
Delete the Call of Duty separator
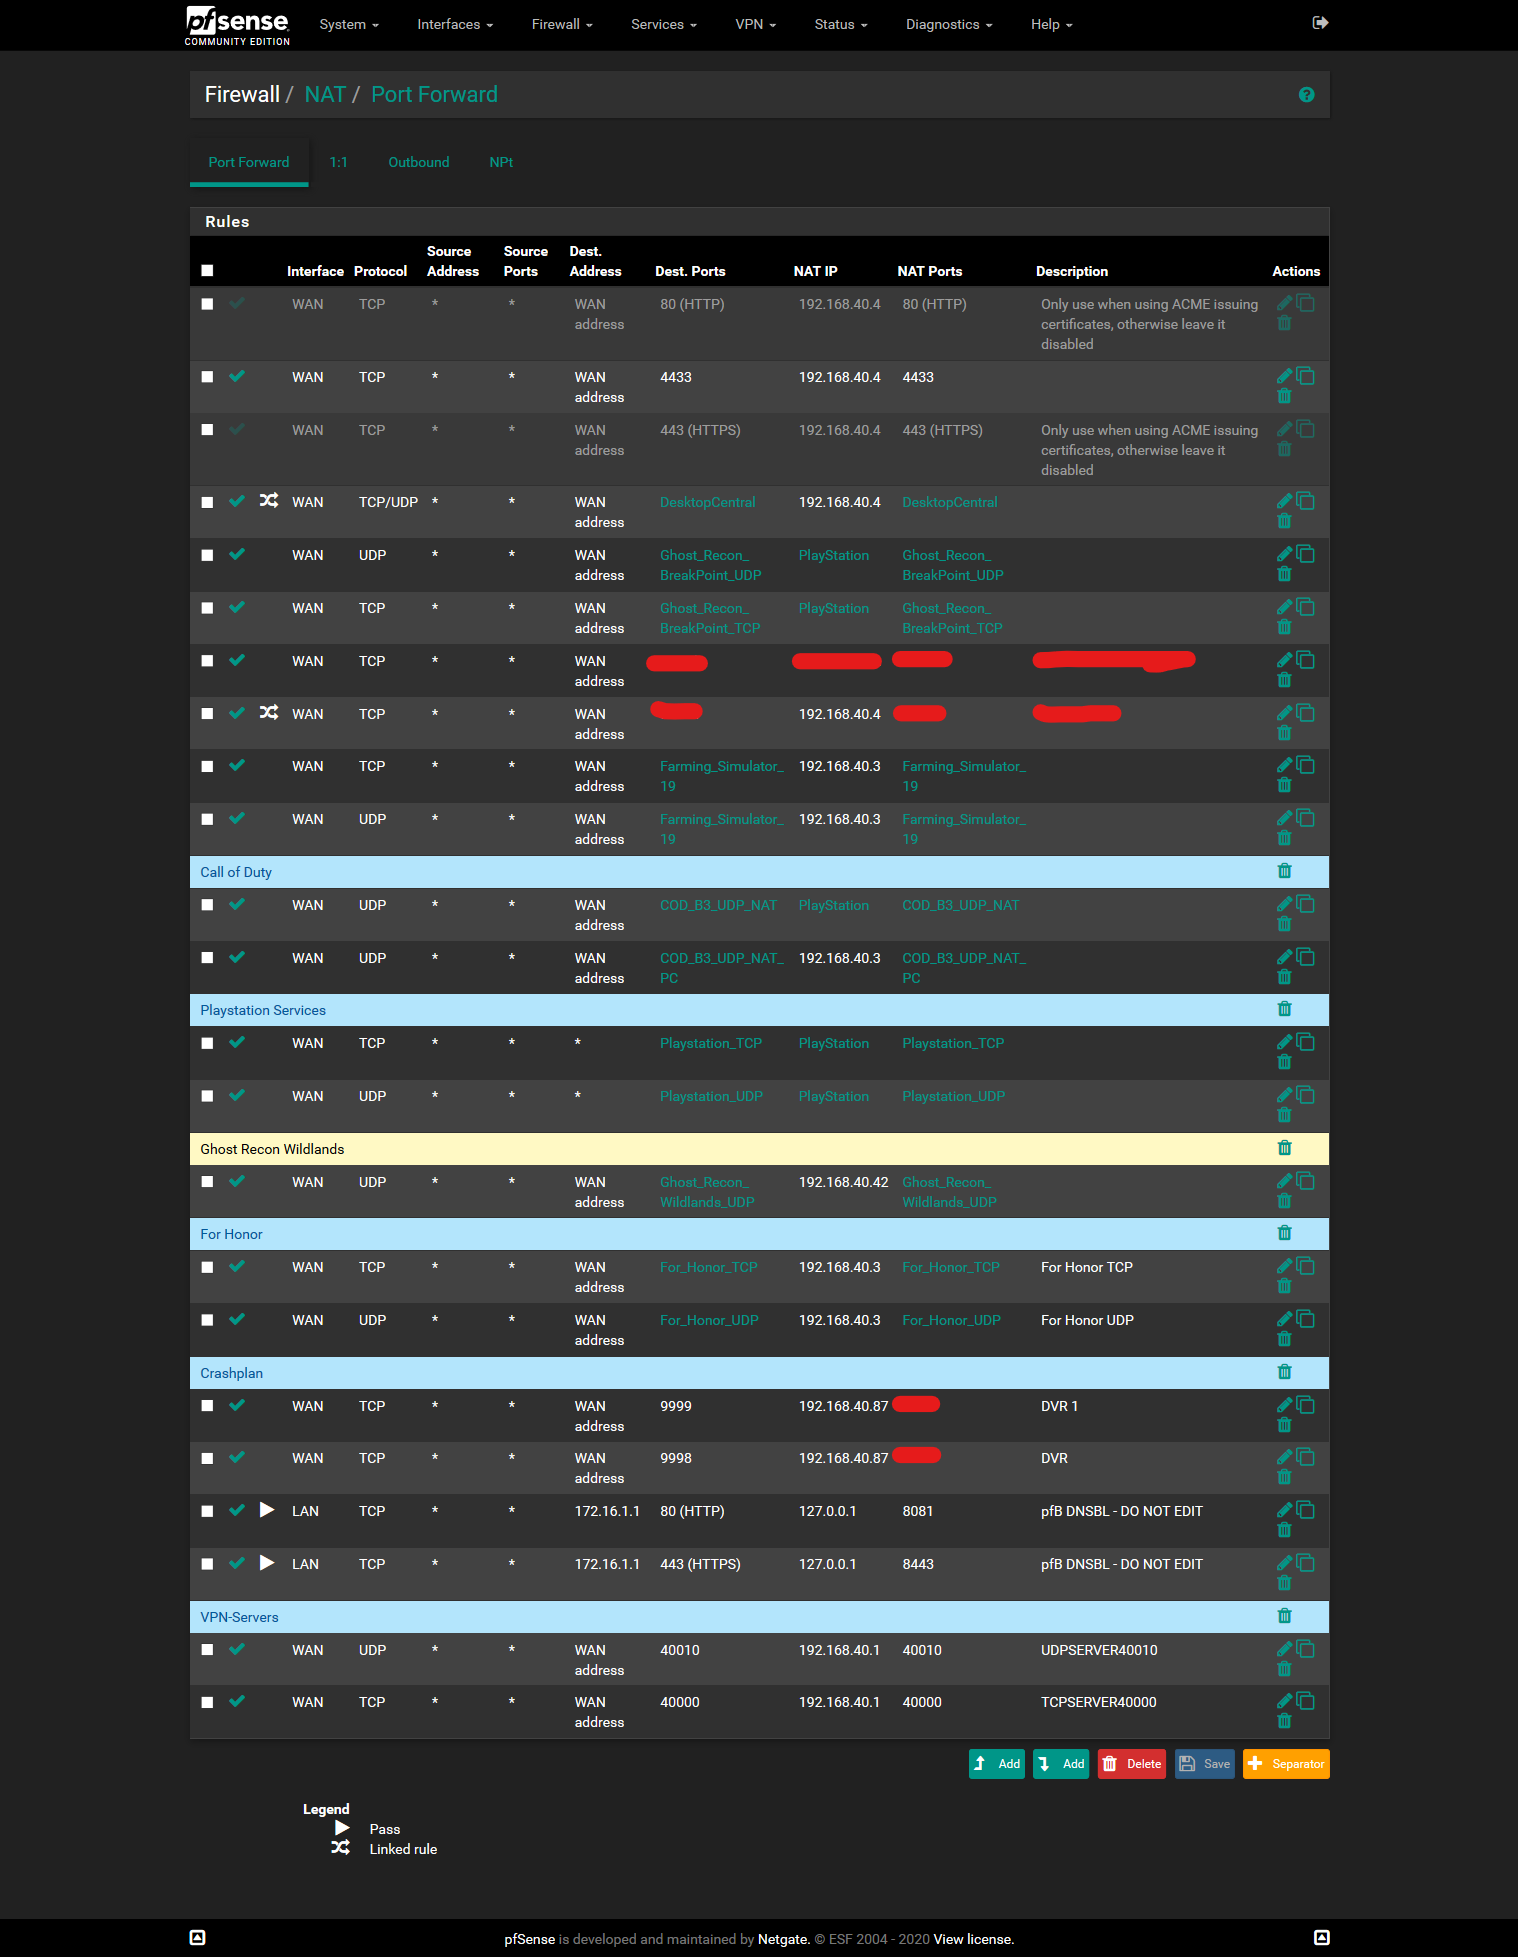(1285, 871)
